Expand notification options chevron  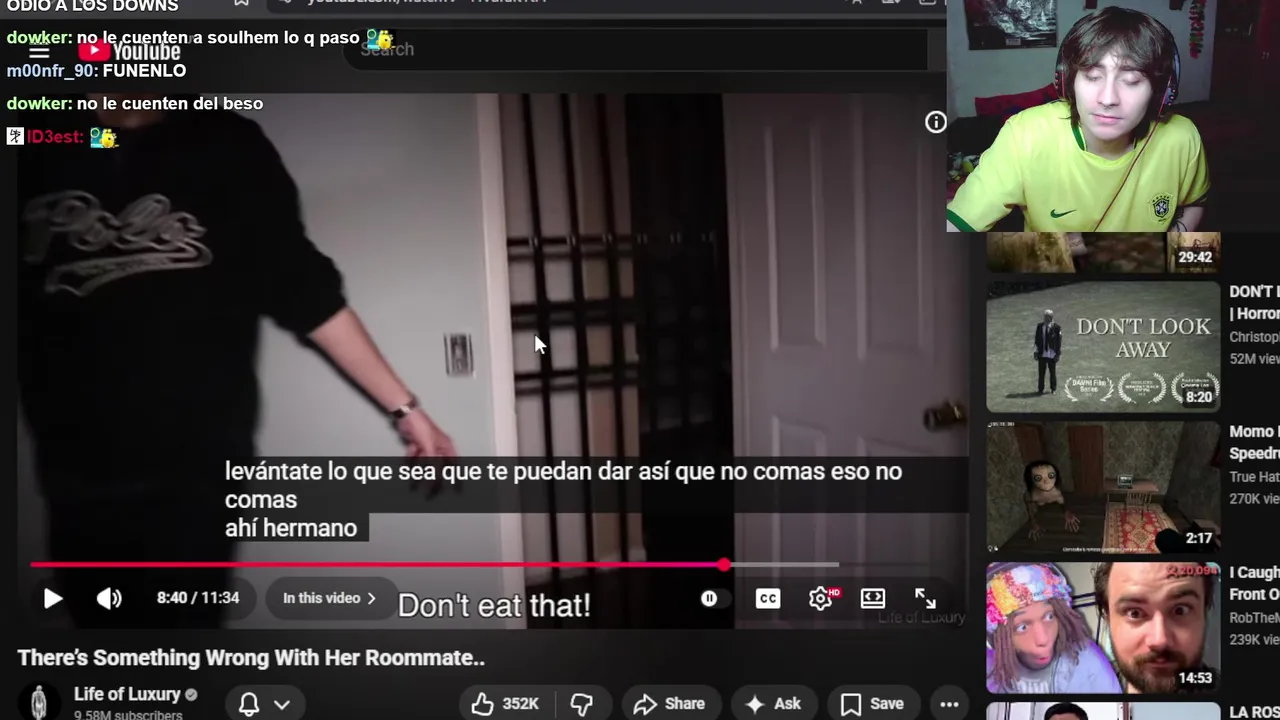pyautogui.click(x=282, y=704)
